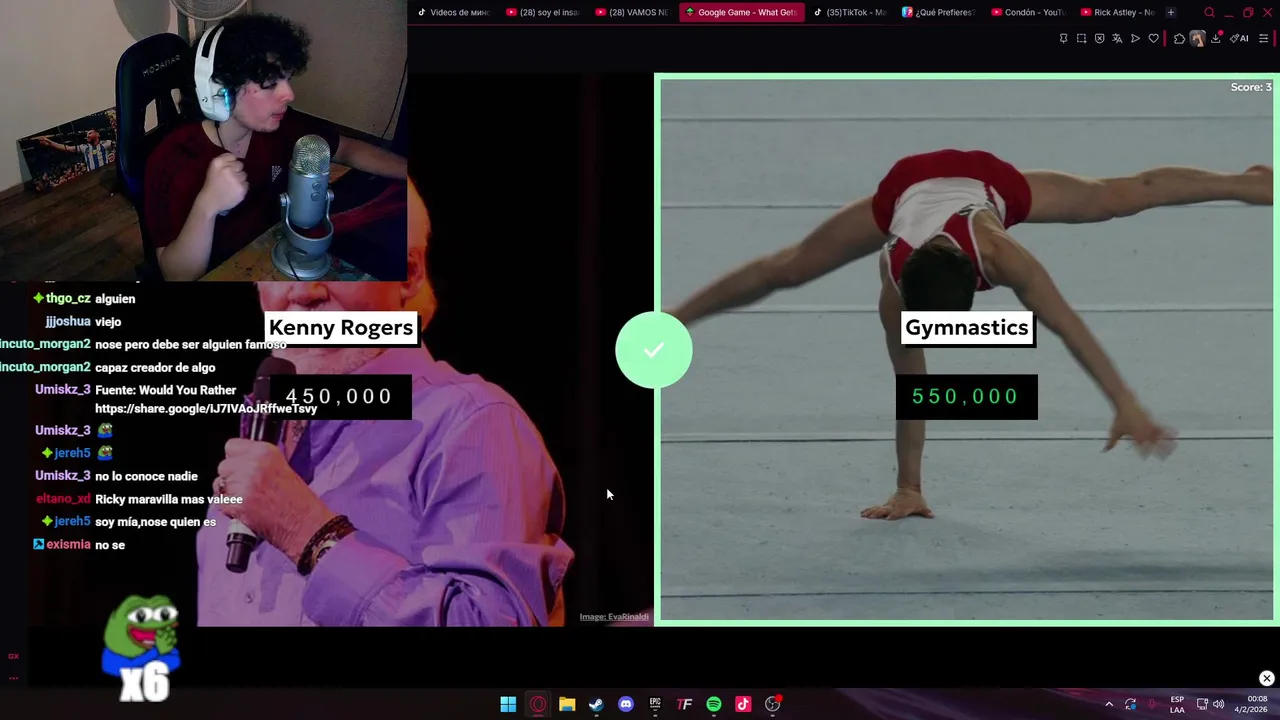Select the 'Google Game - What Gets' tab
1280x720 pixels.
tap(741, 12)
